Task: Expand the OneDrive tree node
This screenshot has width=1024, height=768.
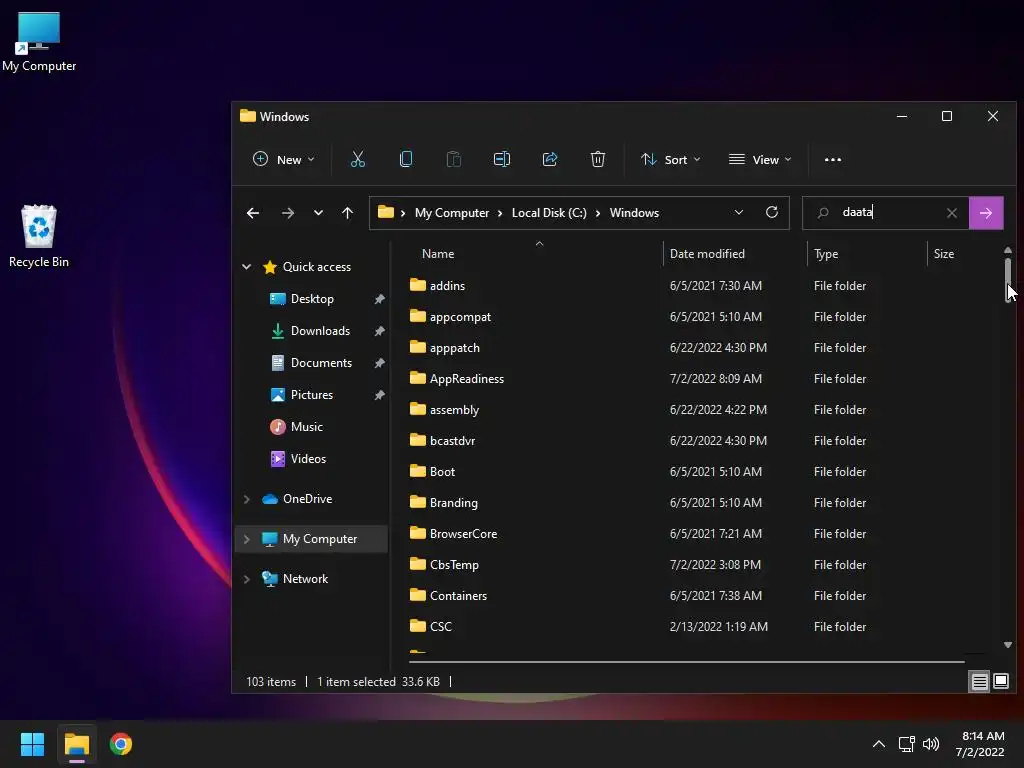Action: tap(247, 499)
